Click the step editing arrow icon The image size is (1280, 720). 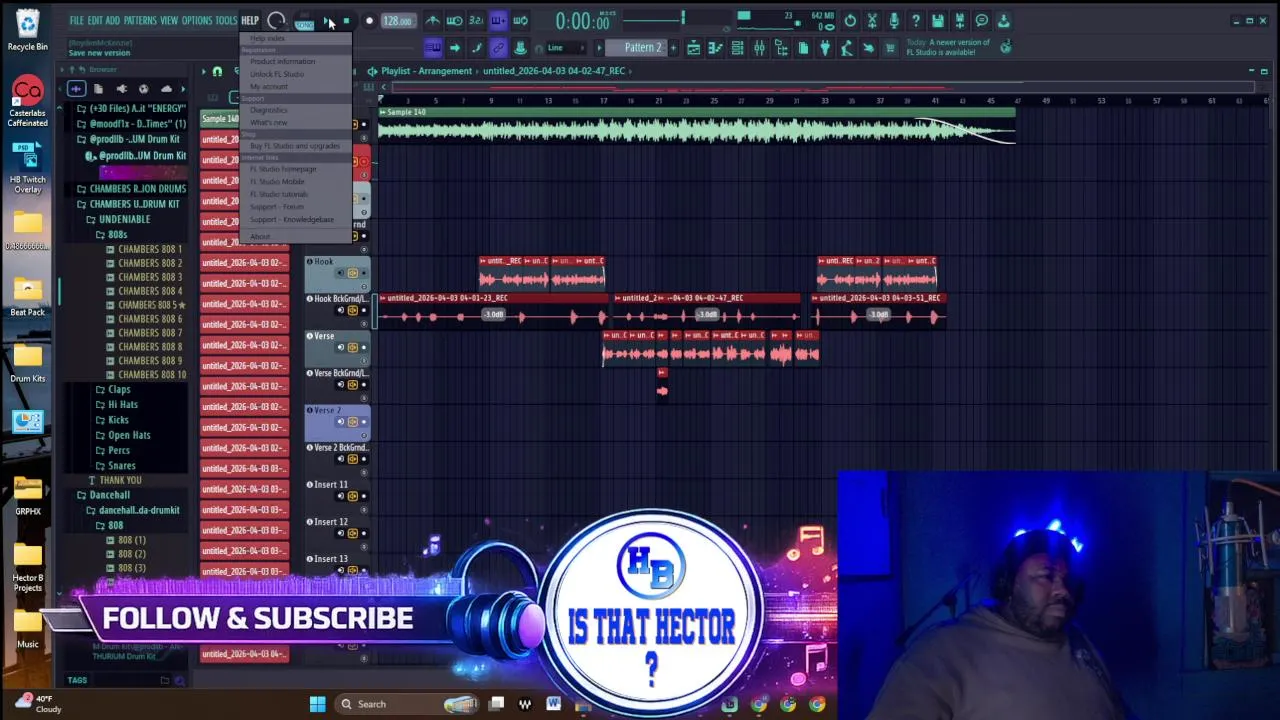click(454, 48)
